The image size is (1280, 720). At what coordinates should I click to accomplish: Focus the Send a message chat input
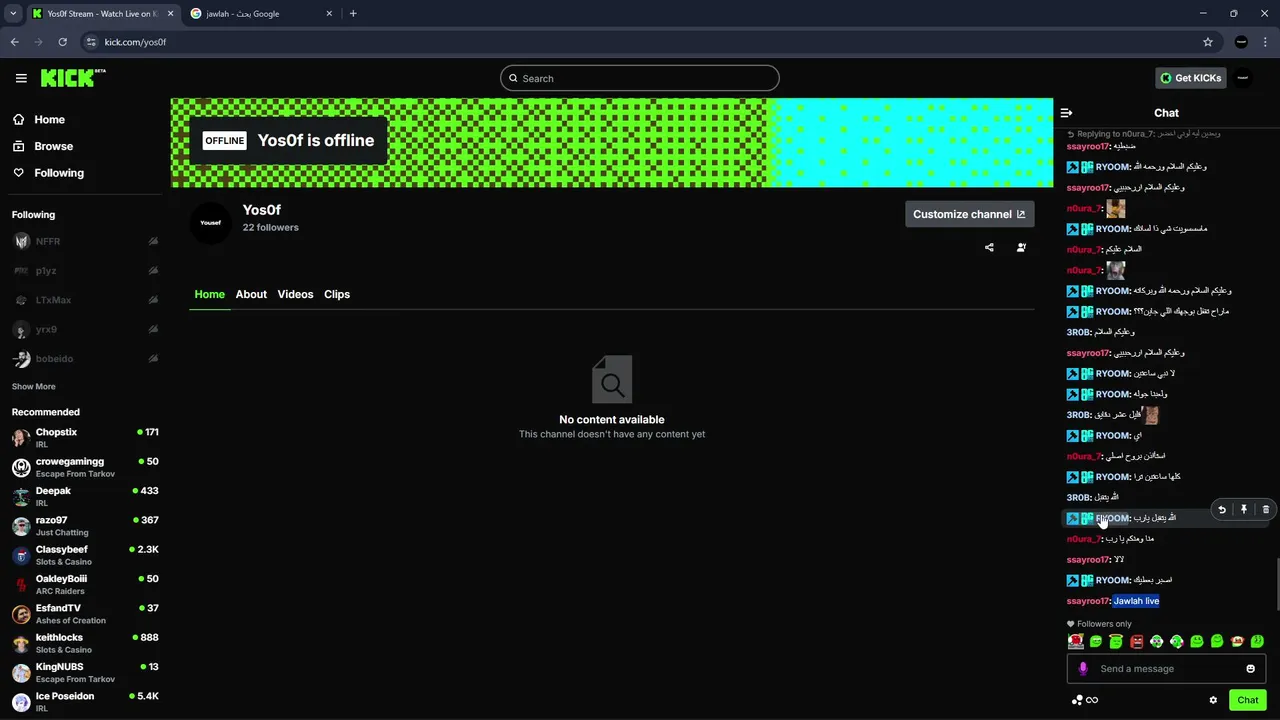point(1166,669)
